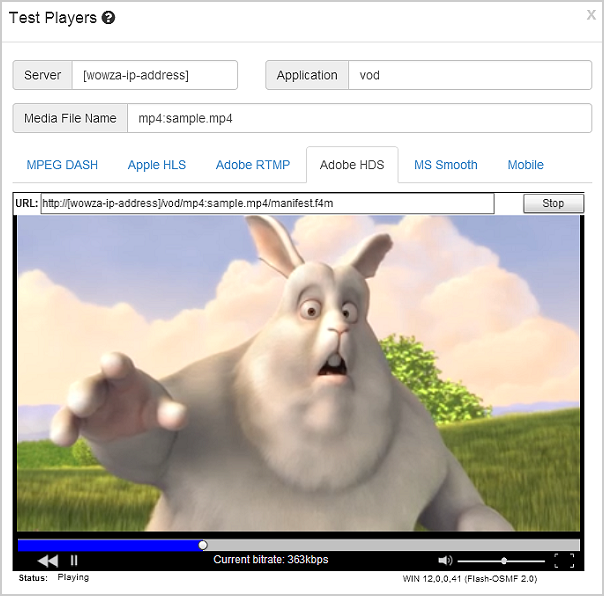This screenshot has height=596, width=604.
Task: Click the 'Media File Name' label
Action: point(70,118)
